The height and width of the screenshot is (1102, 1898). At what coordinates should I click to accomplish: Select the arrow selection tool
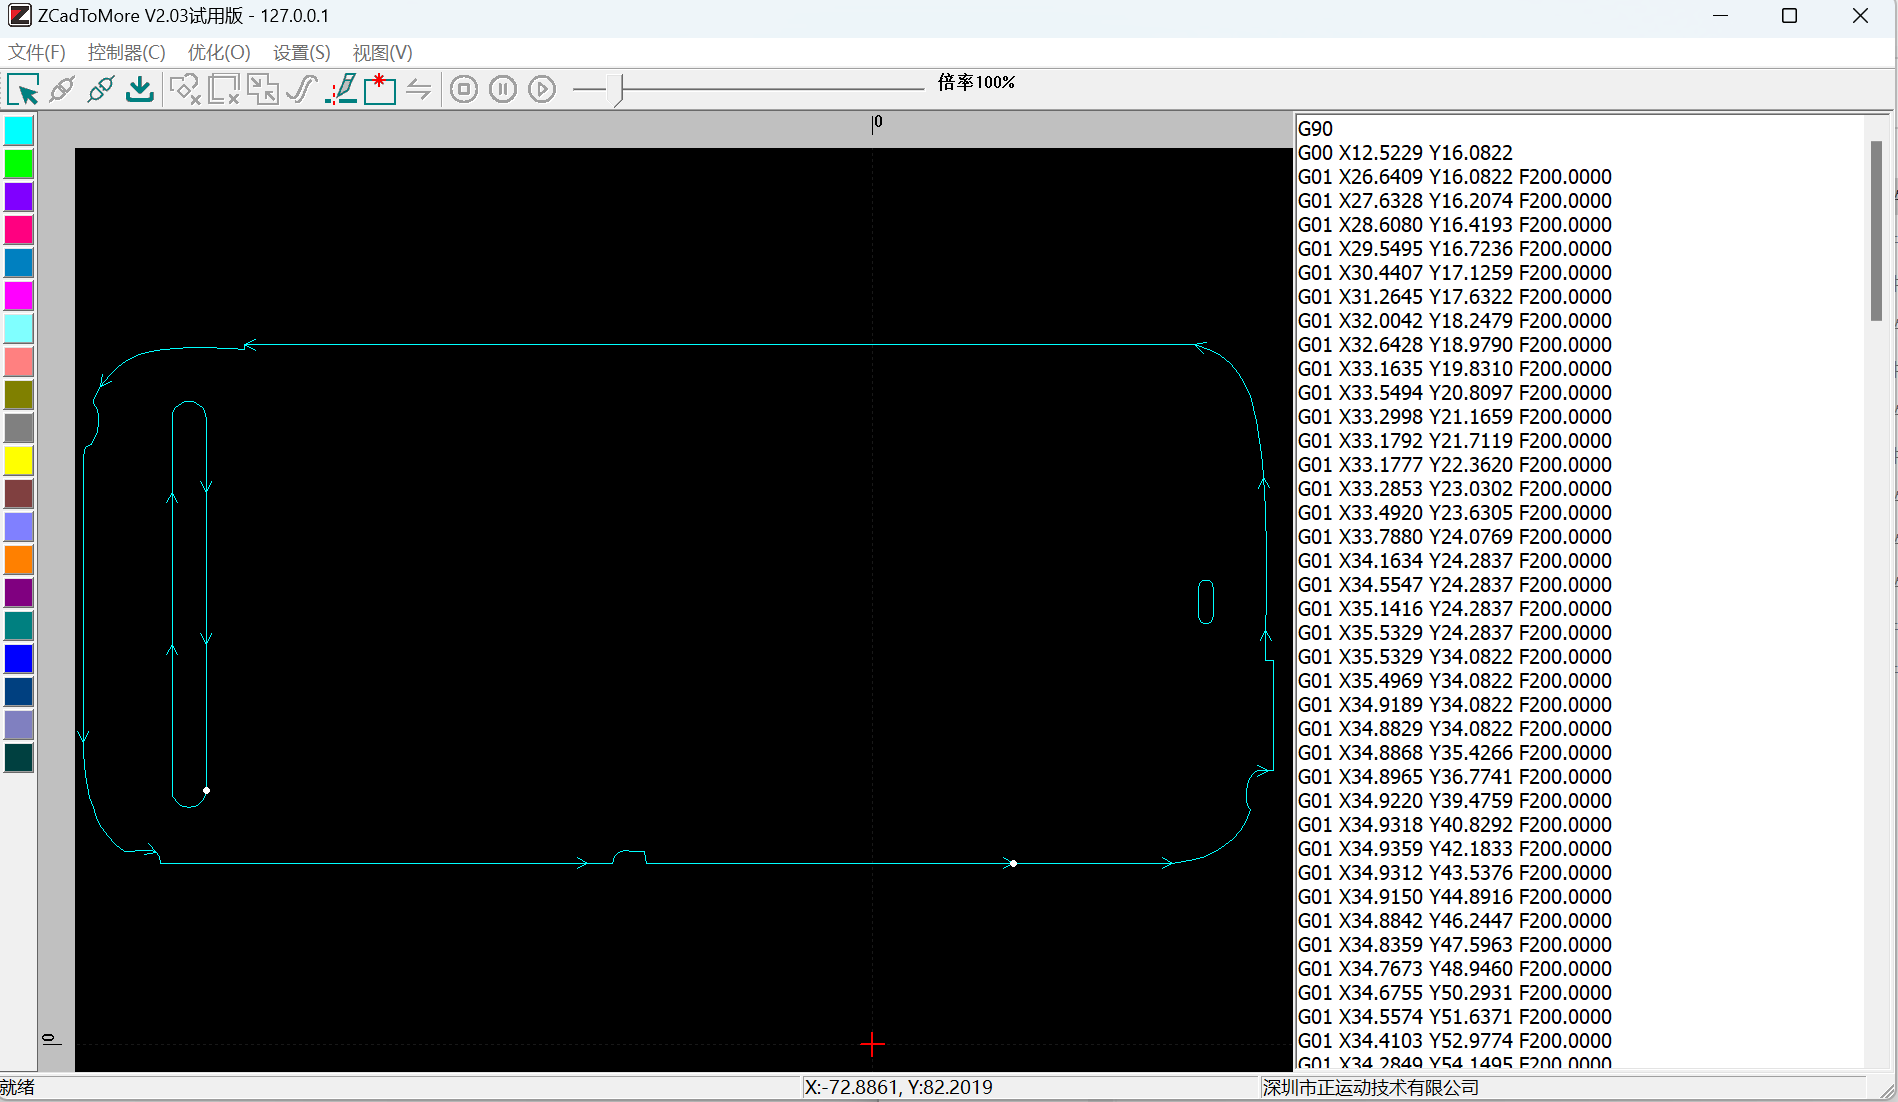coord(23,90)
